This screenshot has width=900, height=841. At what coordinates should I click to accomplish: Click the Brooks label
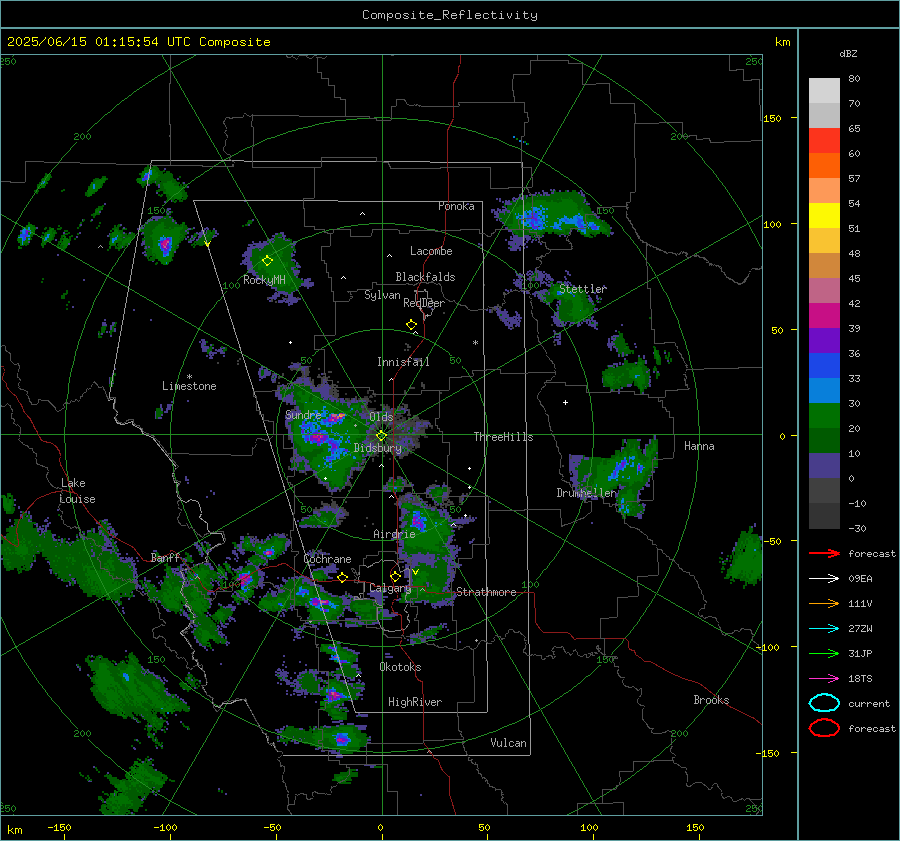711,700
